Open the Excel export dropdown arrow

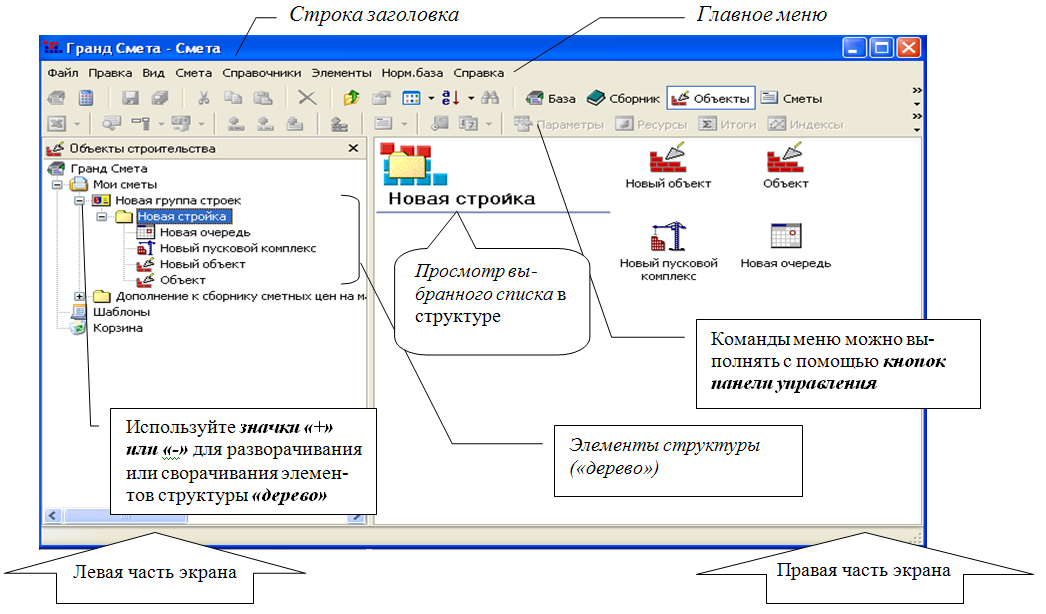(x=76, y=124)
